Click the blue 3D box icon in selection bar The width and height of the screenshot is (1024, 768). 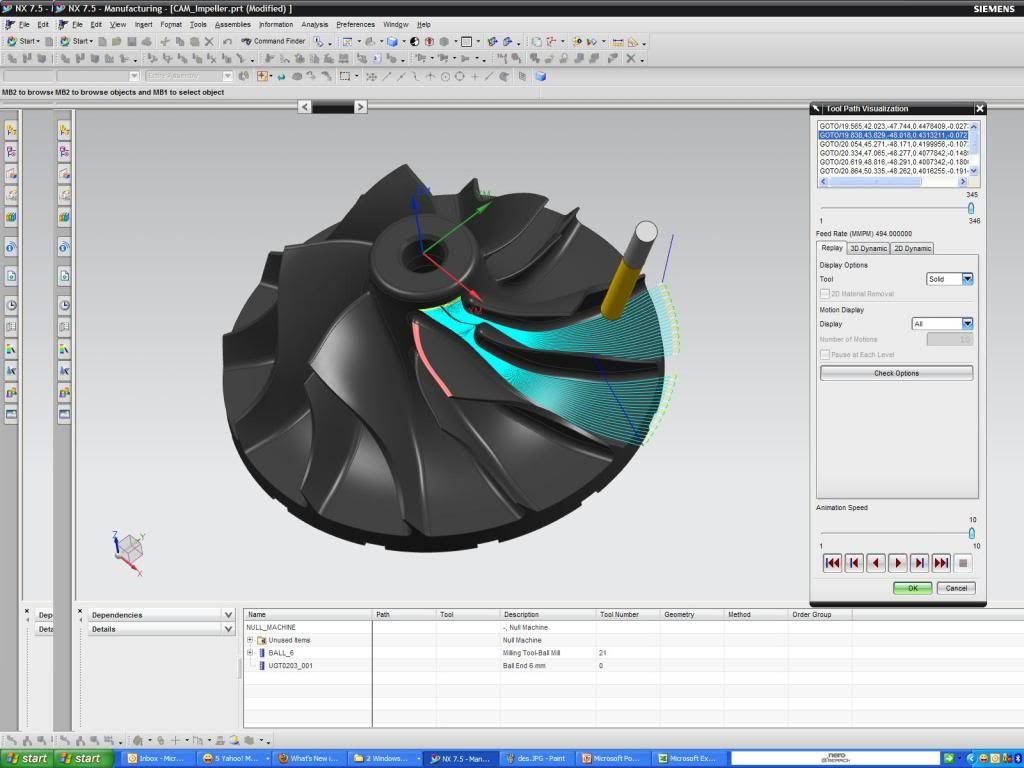540,76
